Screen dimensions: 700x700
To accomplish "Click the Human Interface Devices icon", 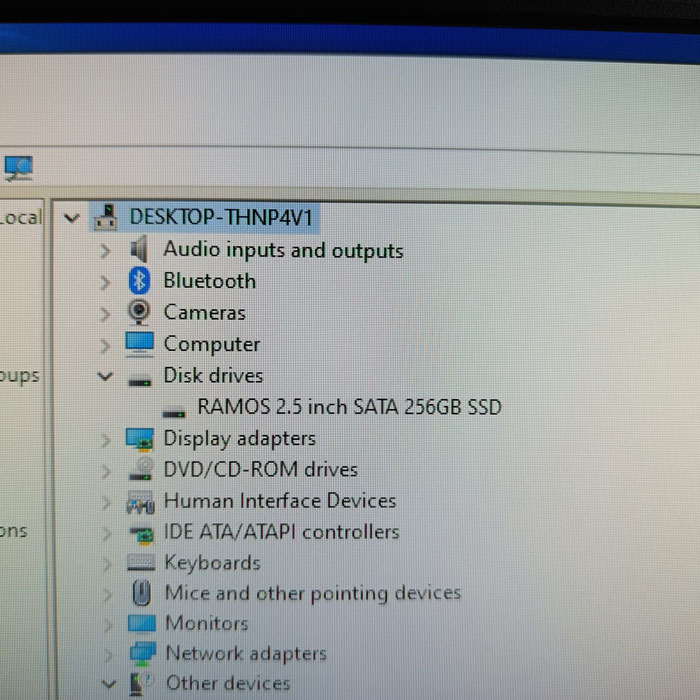I will [x=140, y=501].
